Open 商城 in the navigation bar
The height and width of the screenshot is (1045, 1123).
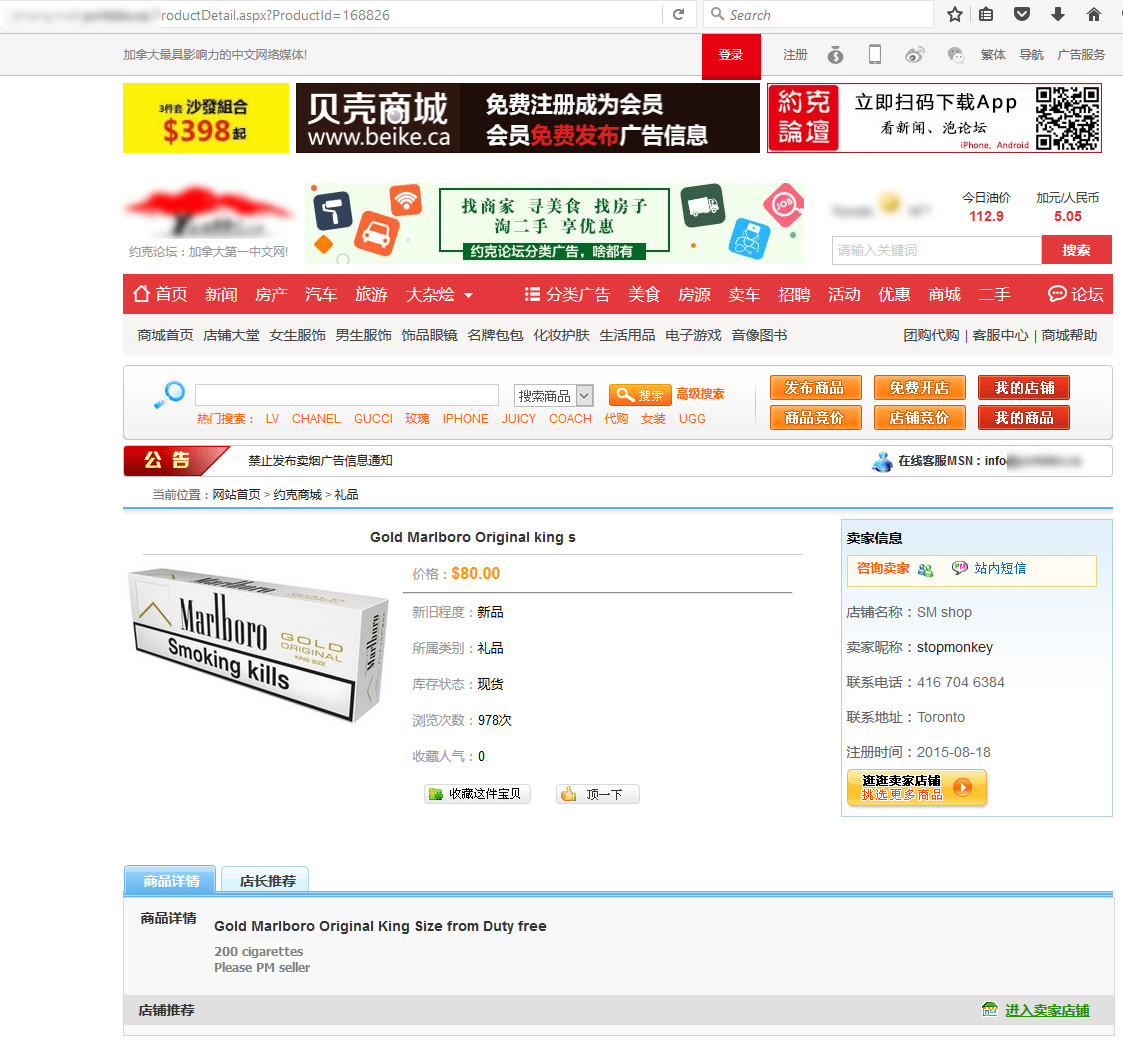point(944,294)
